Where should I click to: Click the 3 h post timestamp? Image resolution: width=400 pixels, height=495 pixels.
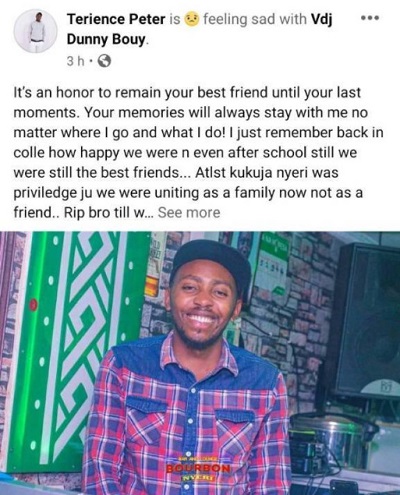[75, 61]
